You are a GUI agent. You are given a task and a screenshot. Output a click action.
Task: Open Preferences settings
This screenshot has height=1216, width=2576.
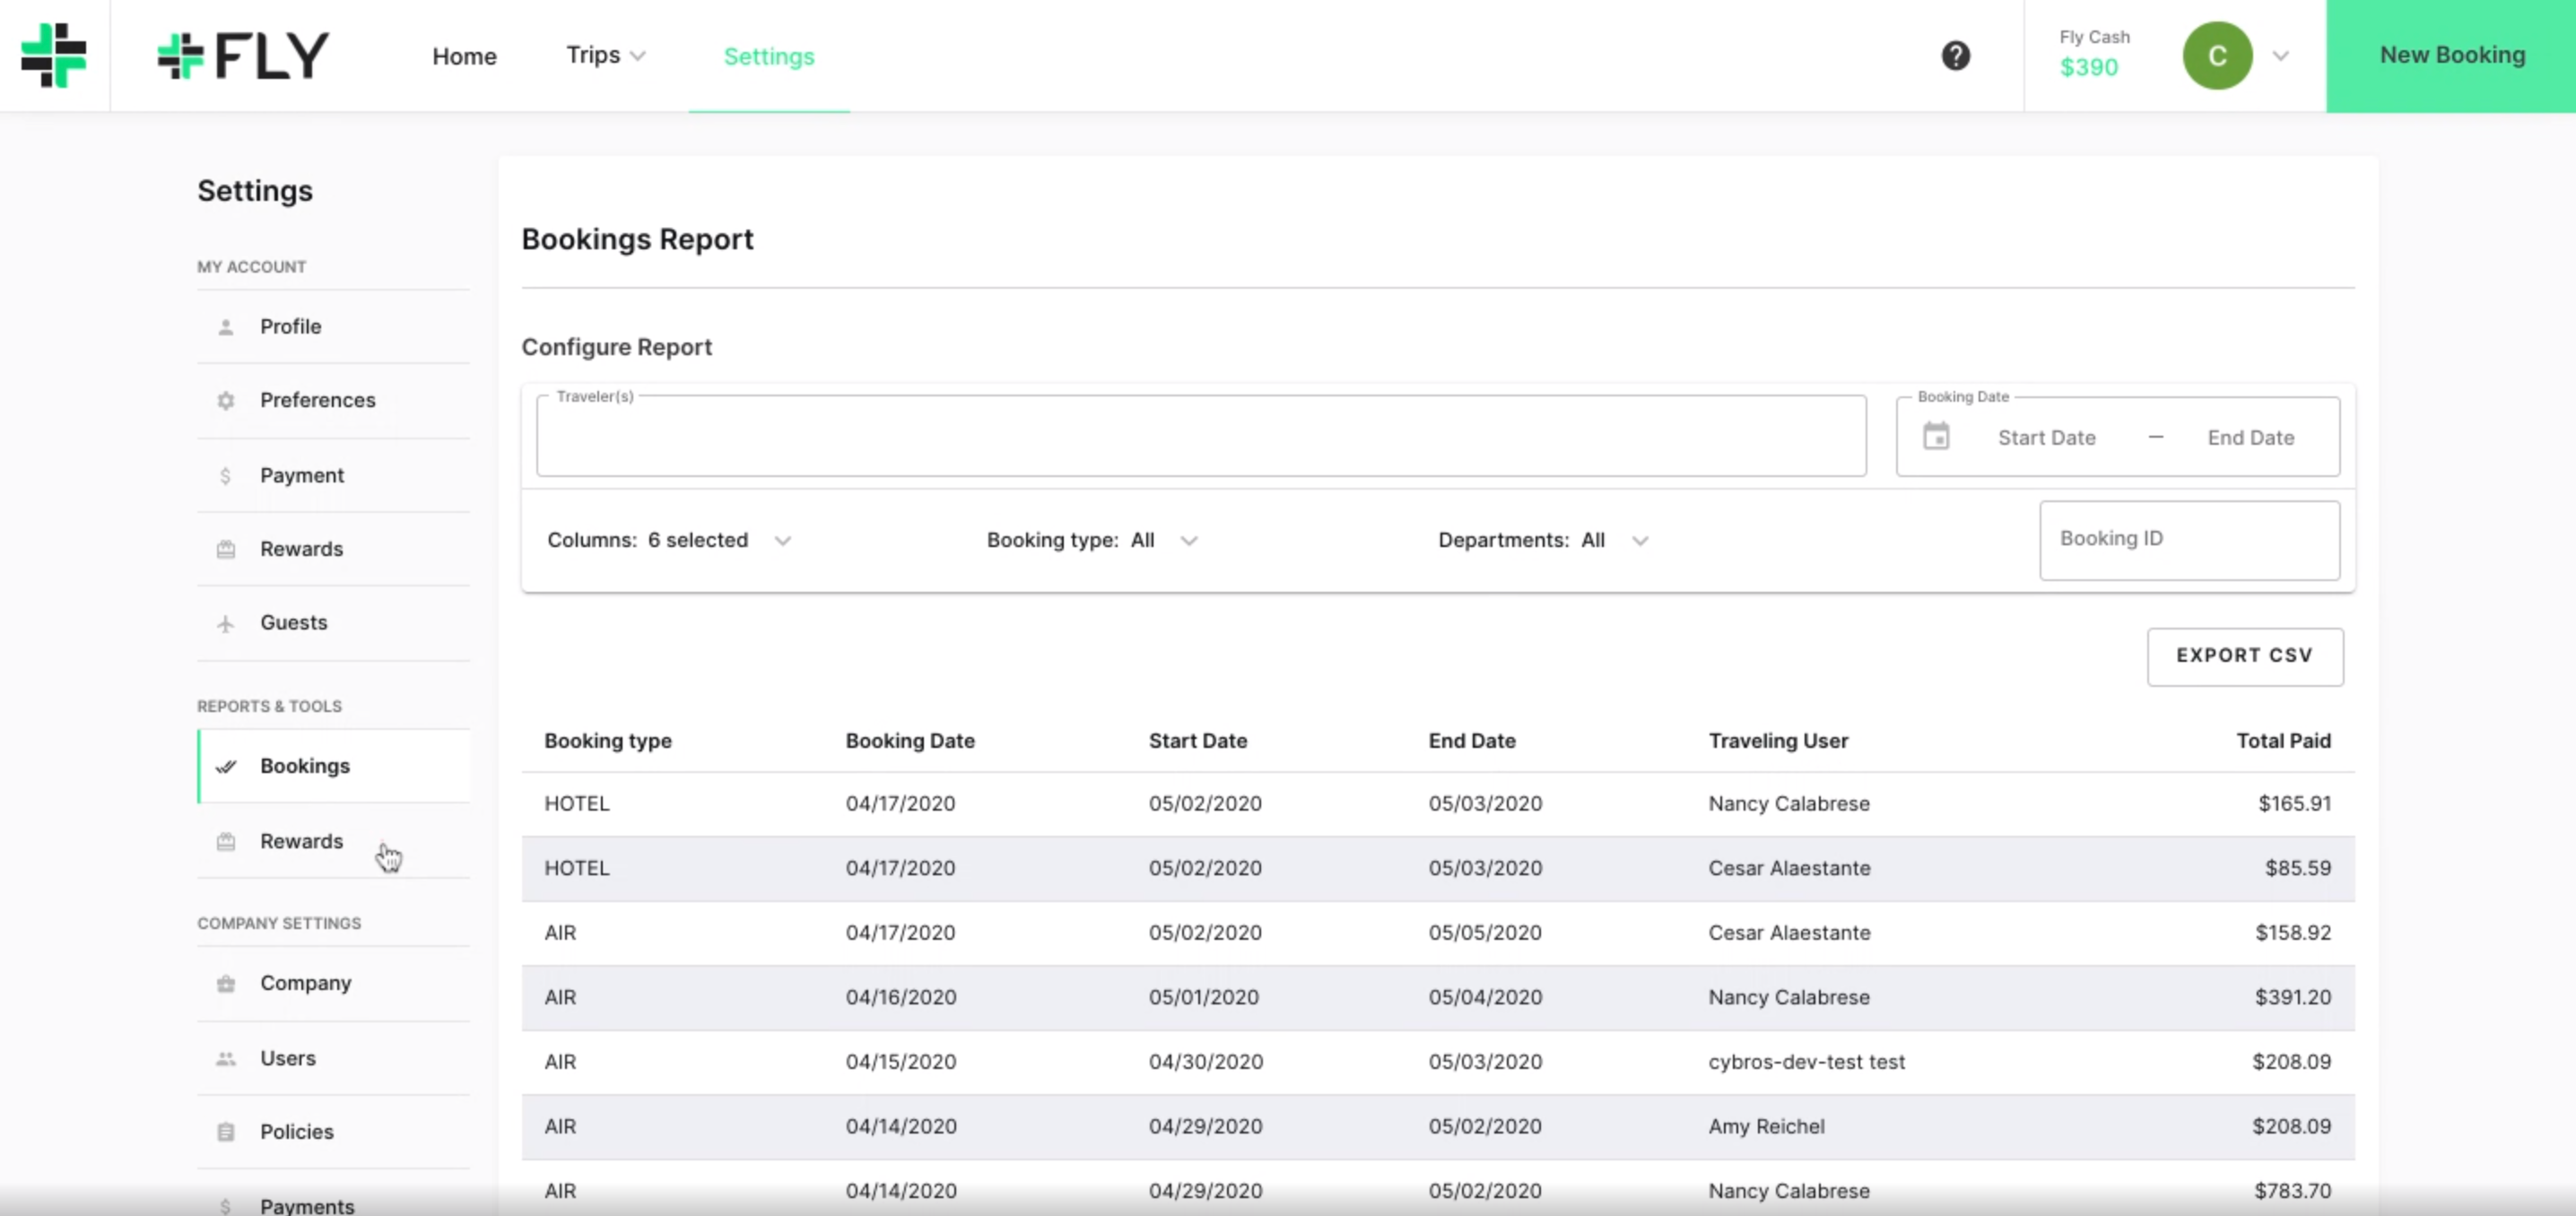point(333,400)
